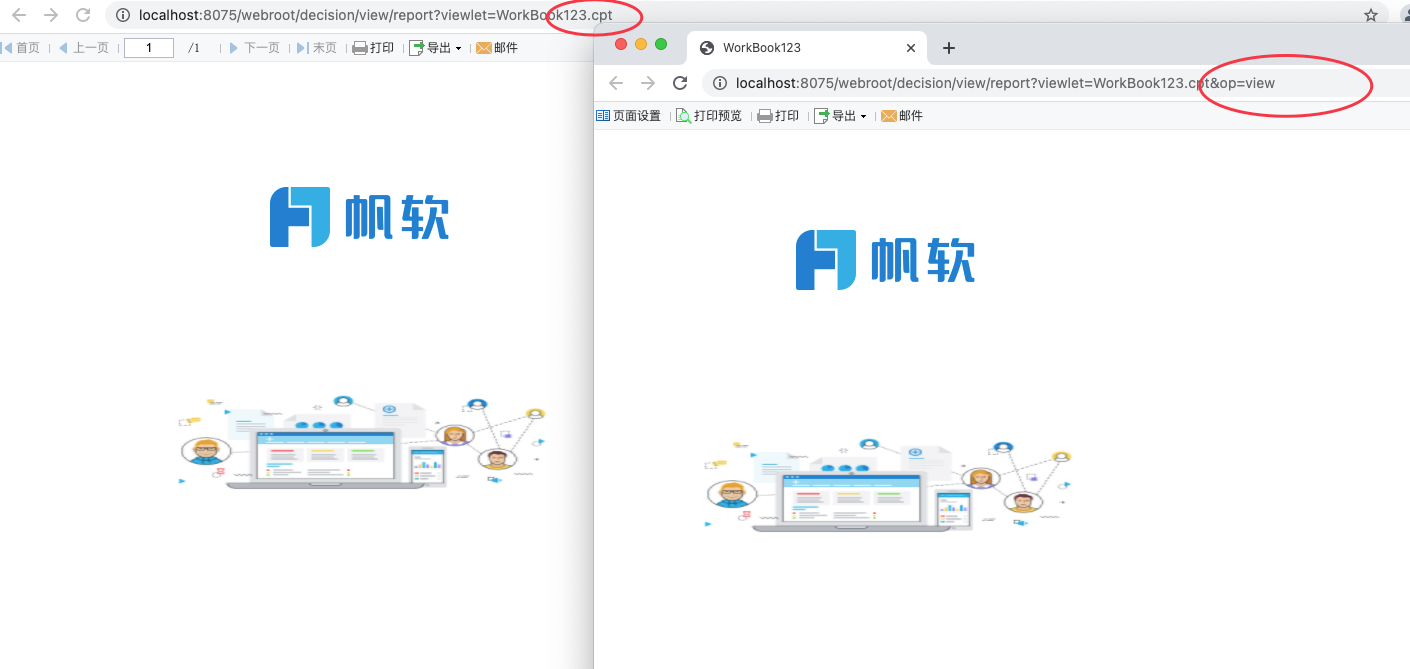Go back in the rear browser window
The image size is (1410, 669).
point(19,16)
